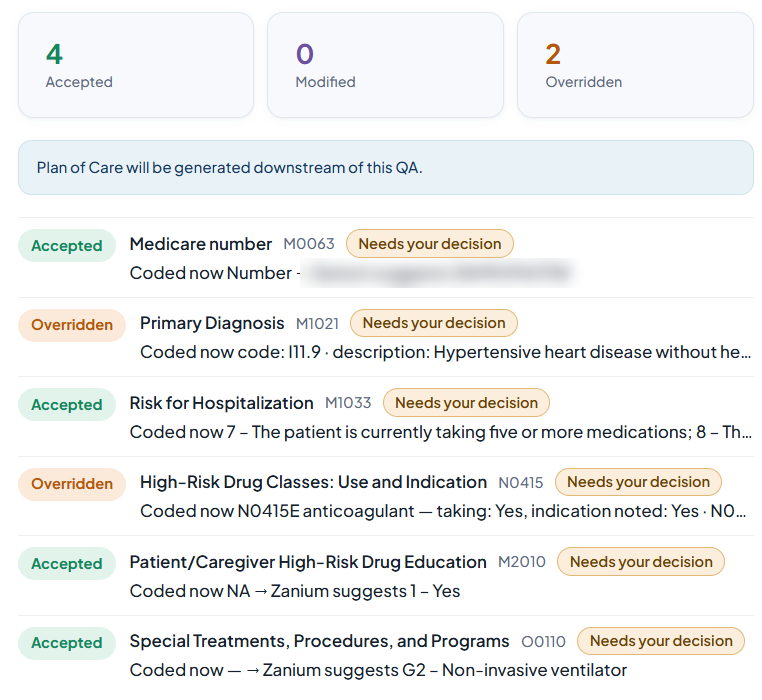Open the Overridden summary card showing 2

tap(635, 65)
